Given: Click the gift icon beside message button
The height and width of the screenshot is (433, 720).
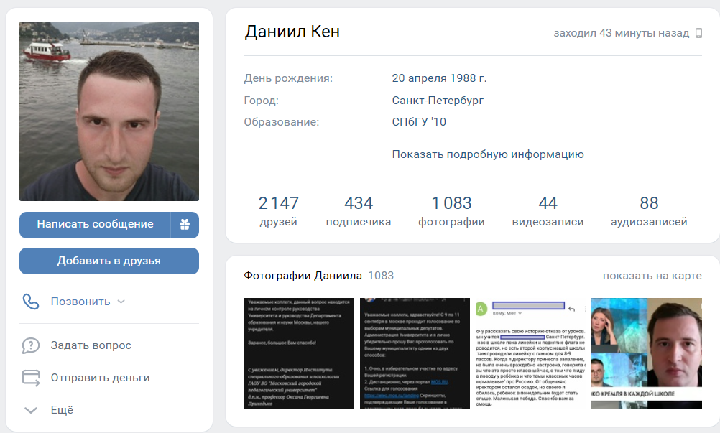Looking at the screenshot, I should pos(185,225).
